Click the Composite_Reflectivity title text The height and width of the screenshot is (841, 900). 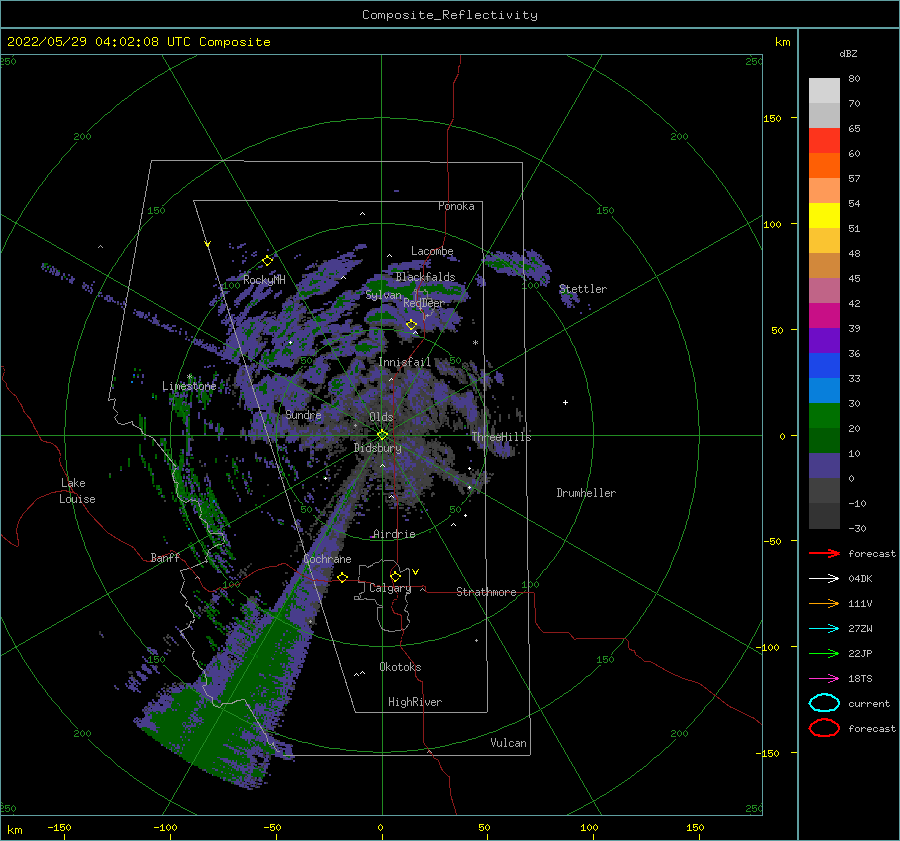pyautogui.click(x=449, y=15)
